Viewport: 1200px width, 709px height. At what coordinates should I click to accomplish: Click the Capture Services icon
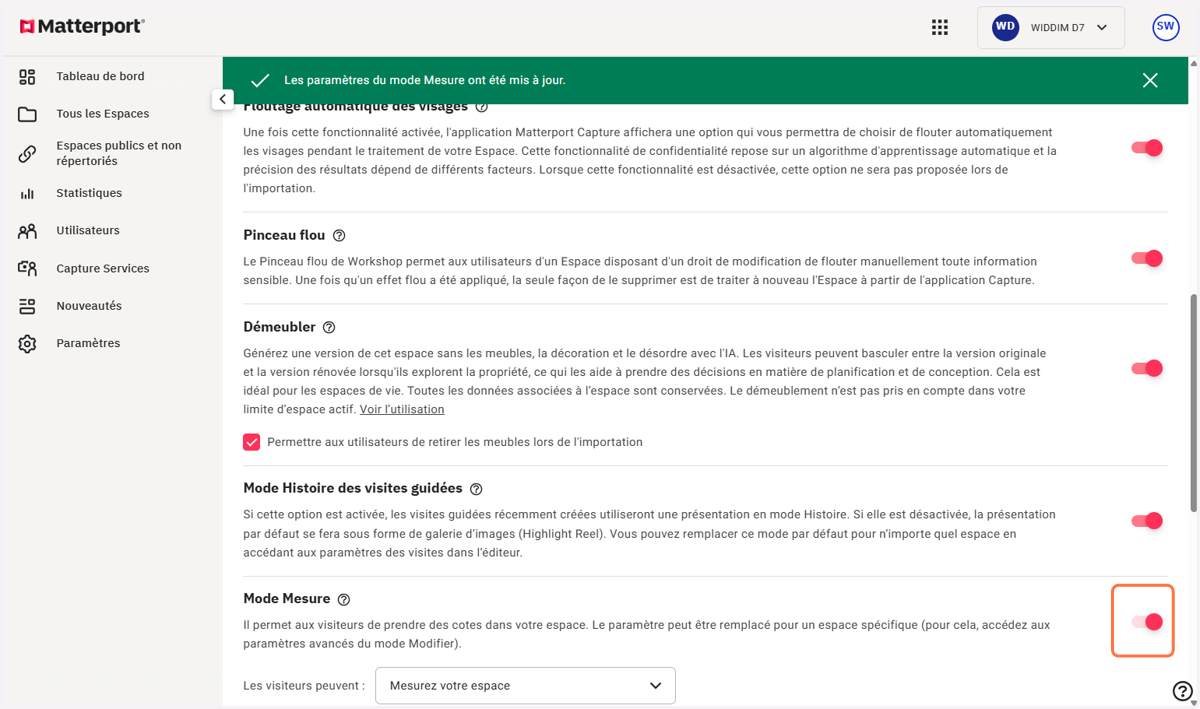(x=27, y=268)
